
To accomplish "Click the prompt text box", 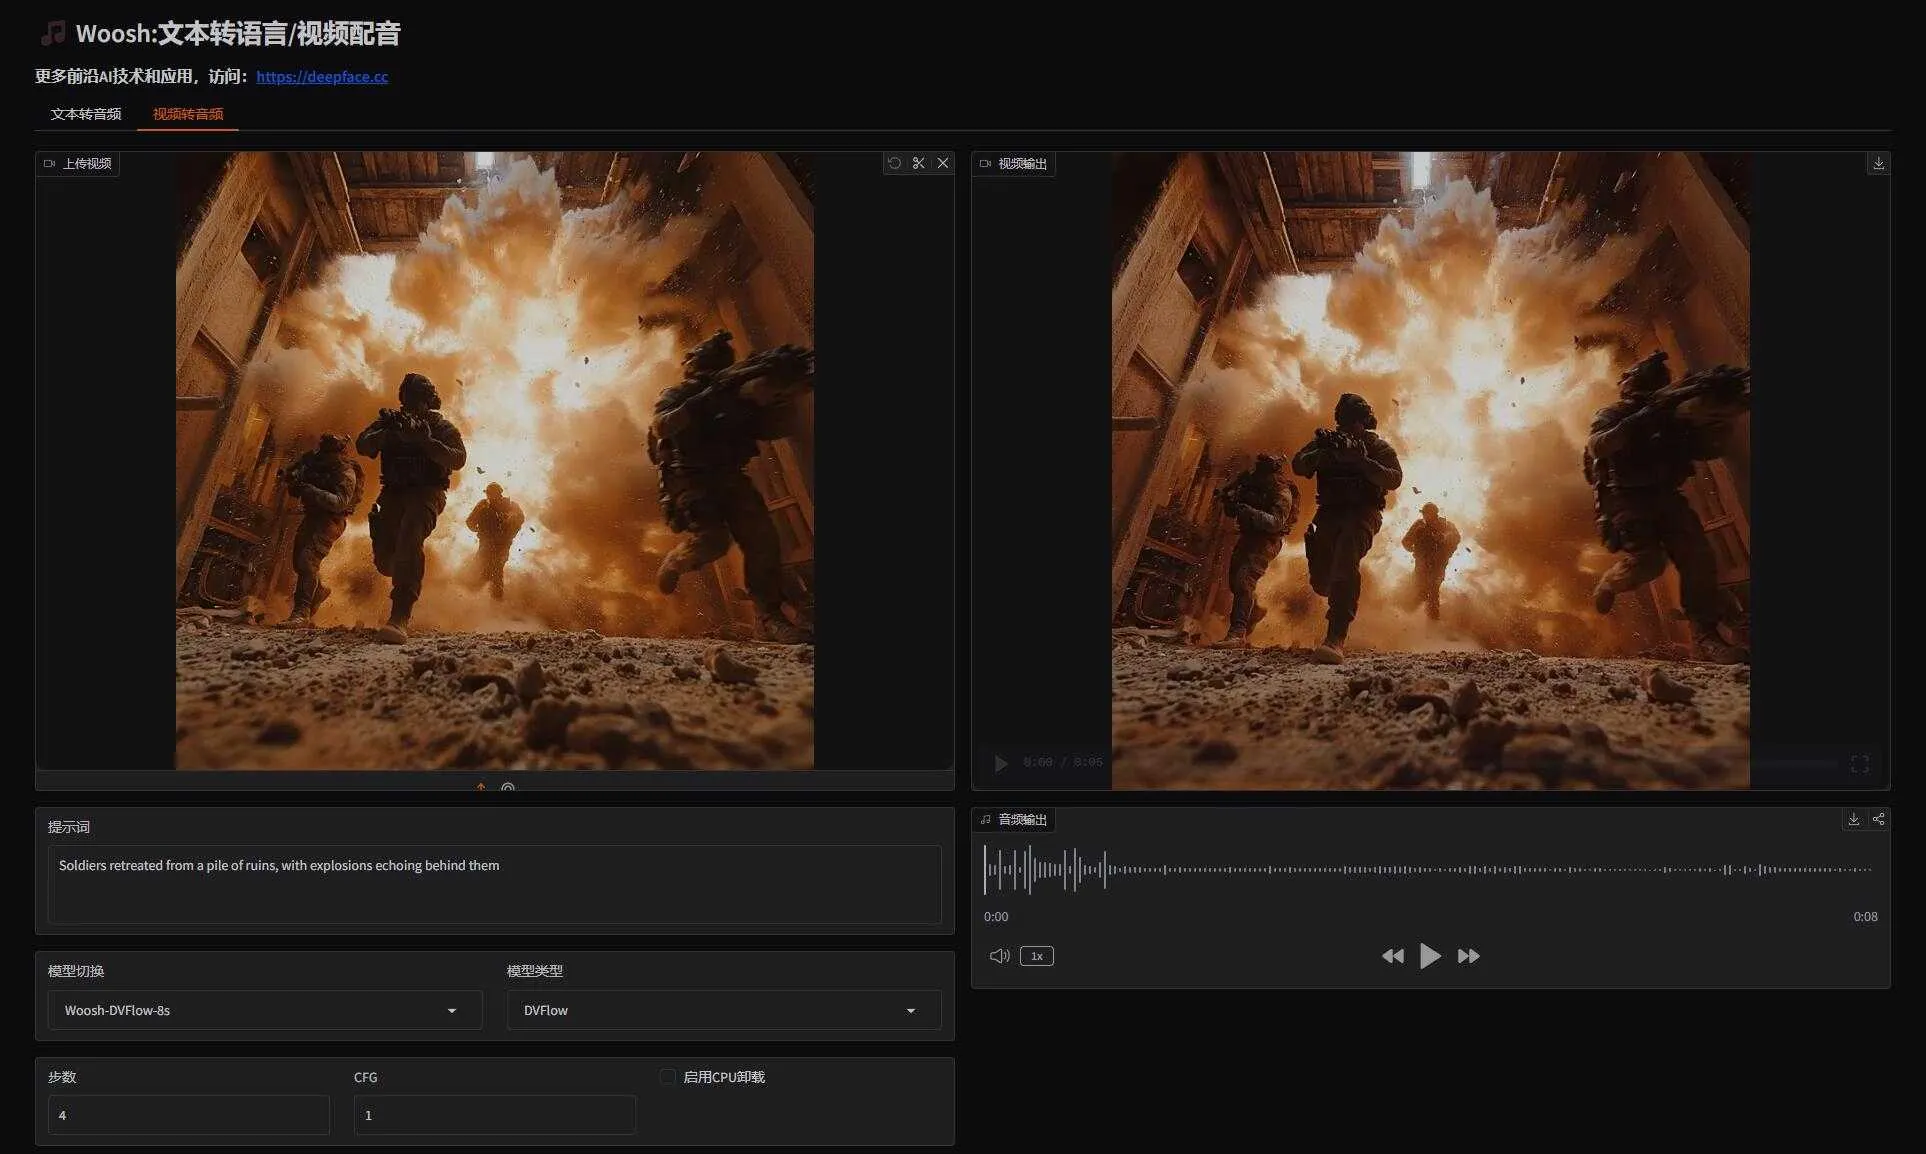I will [494, 884].
